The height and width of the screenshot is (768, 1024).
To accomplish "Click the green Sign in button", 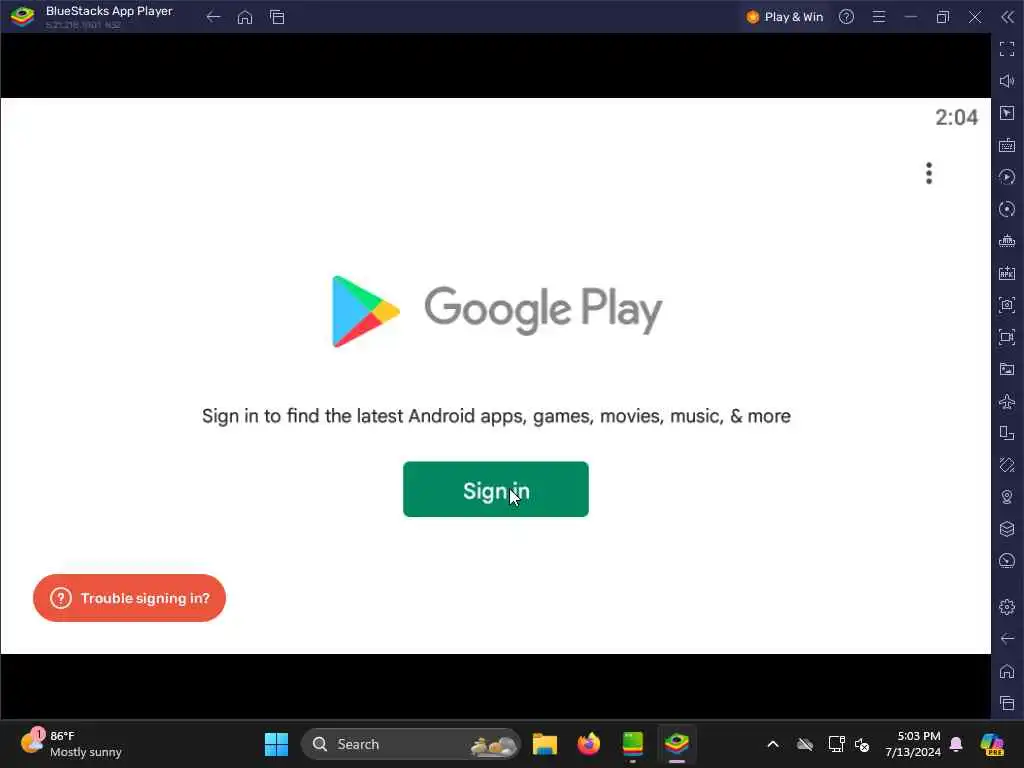I will coord(496,489).
